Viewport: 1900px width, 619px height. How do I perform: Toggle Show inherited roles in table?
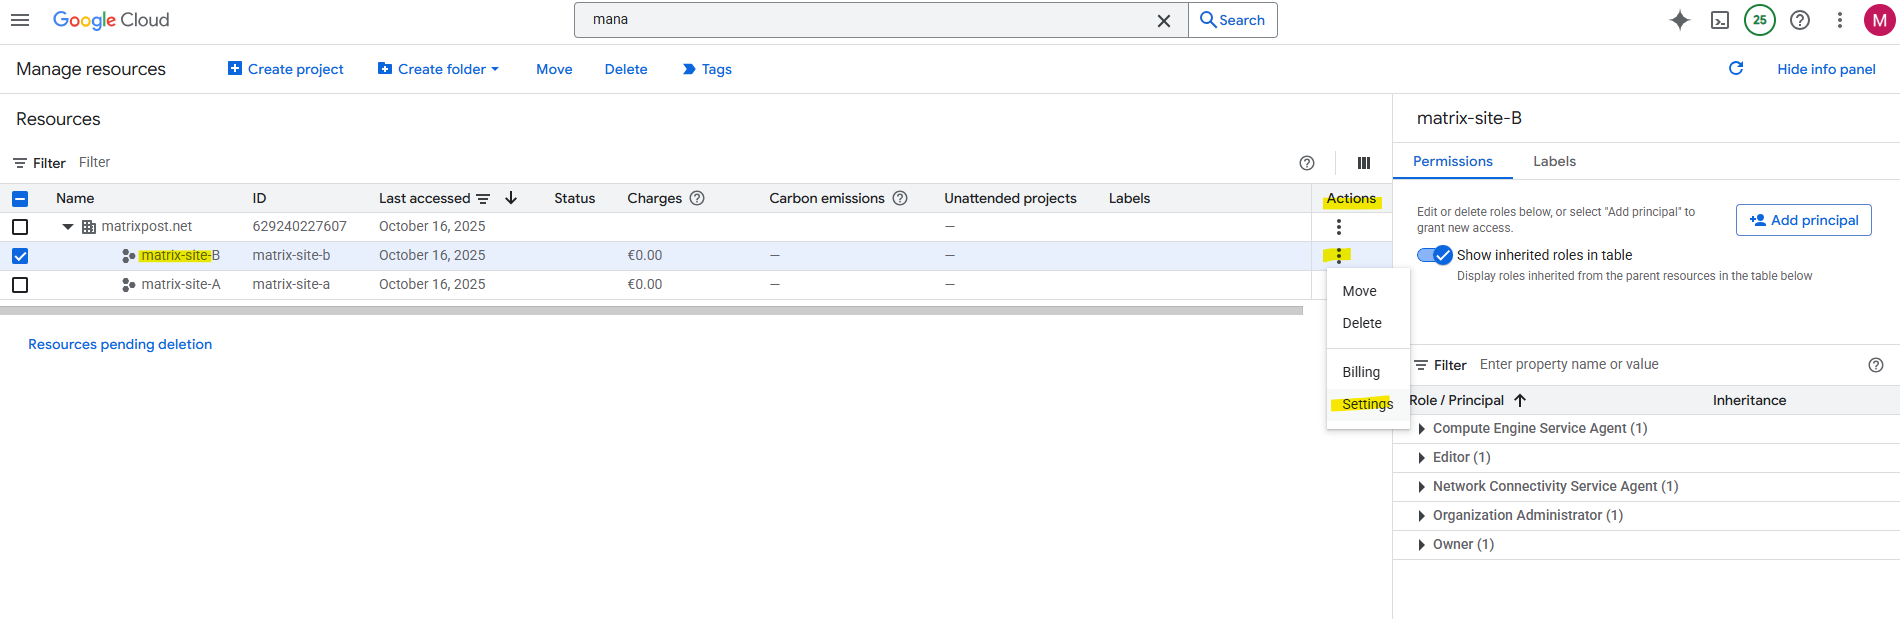tap(1435, 255)
